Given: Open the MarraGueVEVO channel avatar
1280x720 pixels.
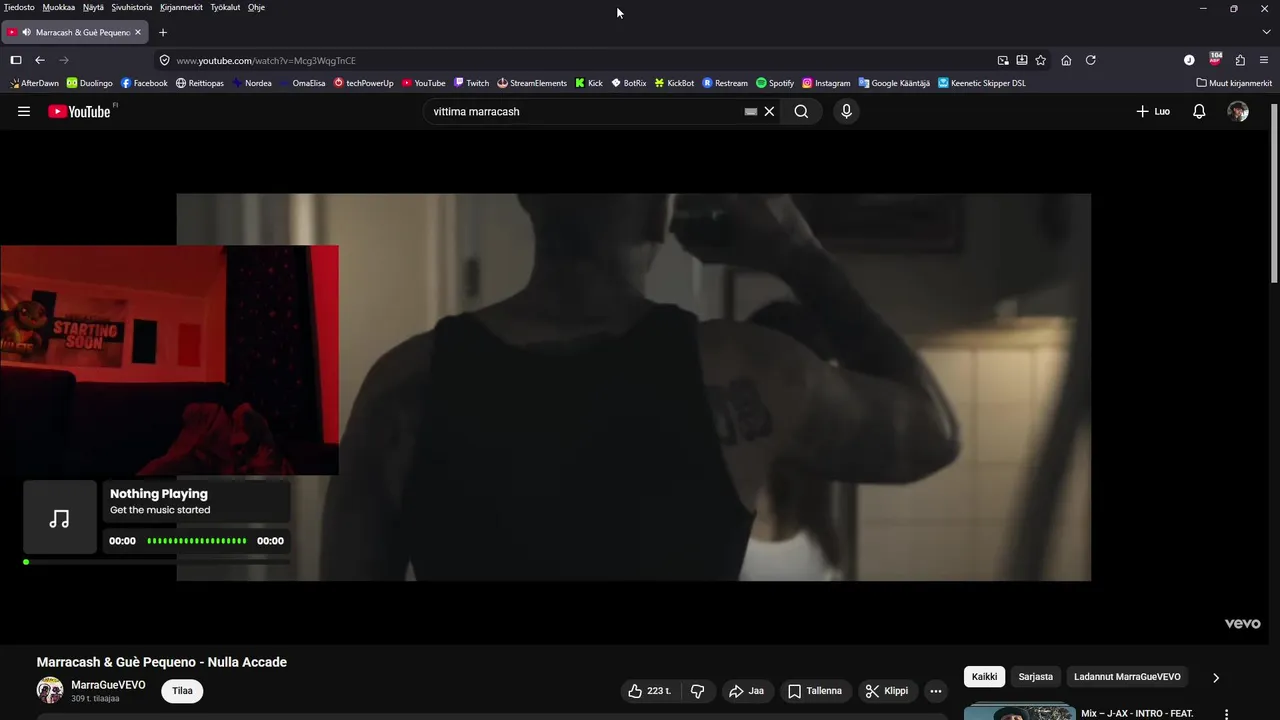Looking at the screenshot, I should tap(50, 690).
